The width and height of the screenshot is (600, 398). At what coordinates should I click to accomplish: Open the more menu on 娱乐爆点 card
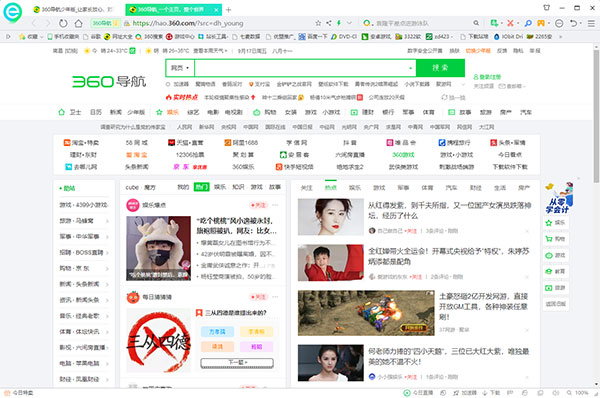coord(275,205)
